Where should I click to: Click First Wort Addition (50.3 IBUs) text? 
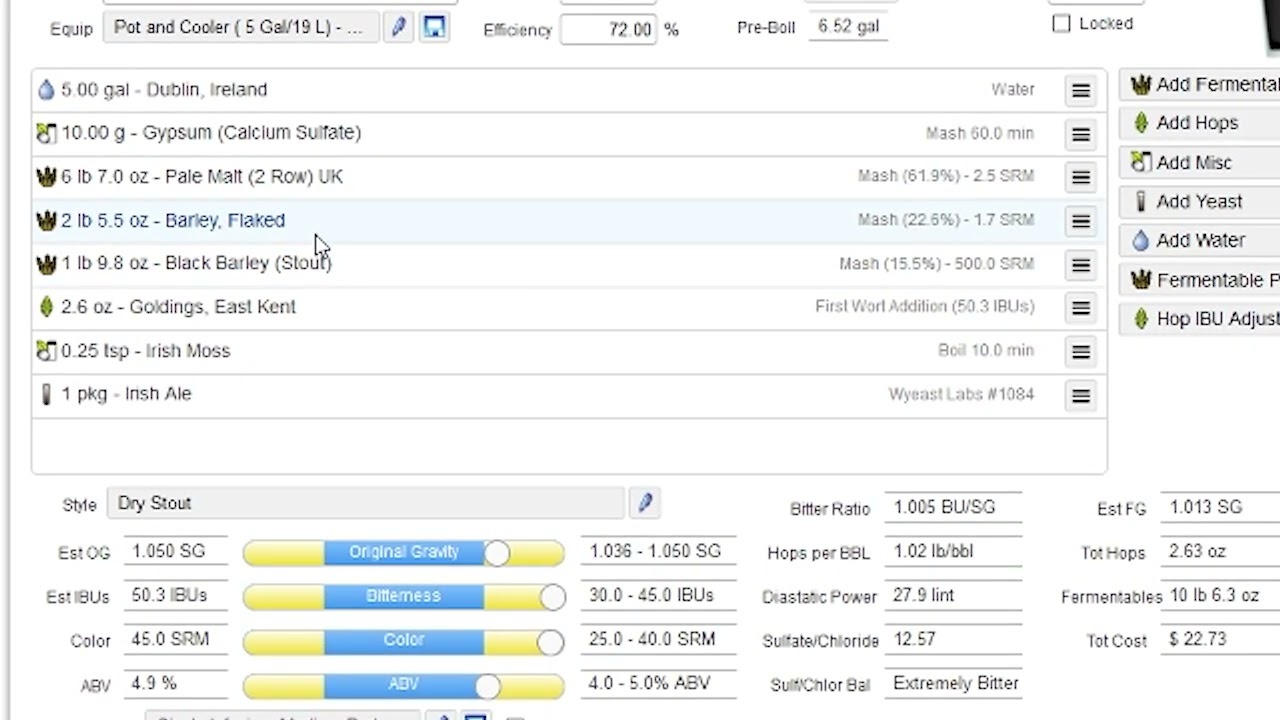point(925,307)
